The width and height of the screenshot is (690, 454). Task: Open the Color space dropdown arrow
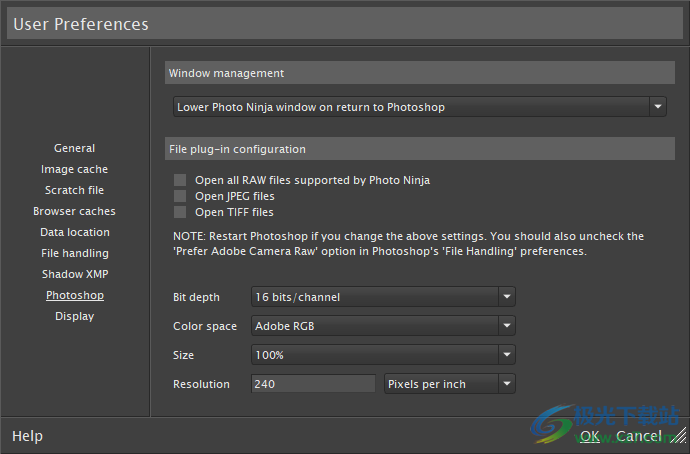pos(506,326)
